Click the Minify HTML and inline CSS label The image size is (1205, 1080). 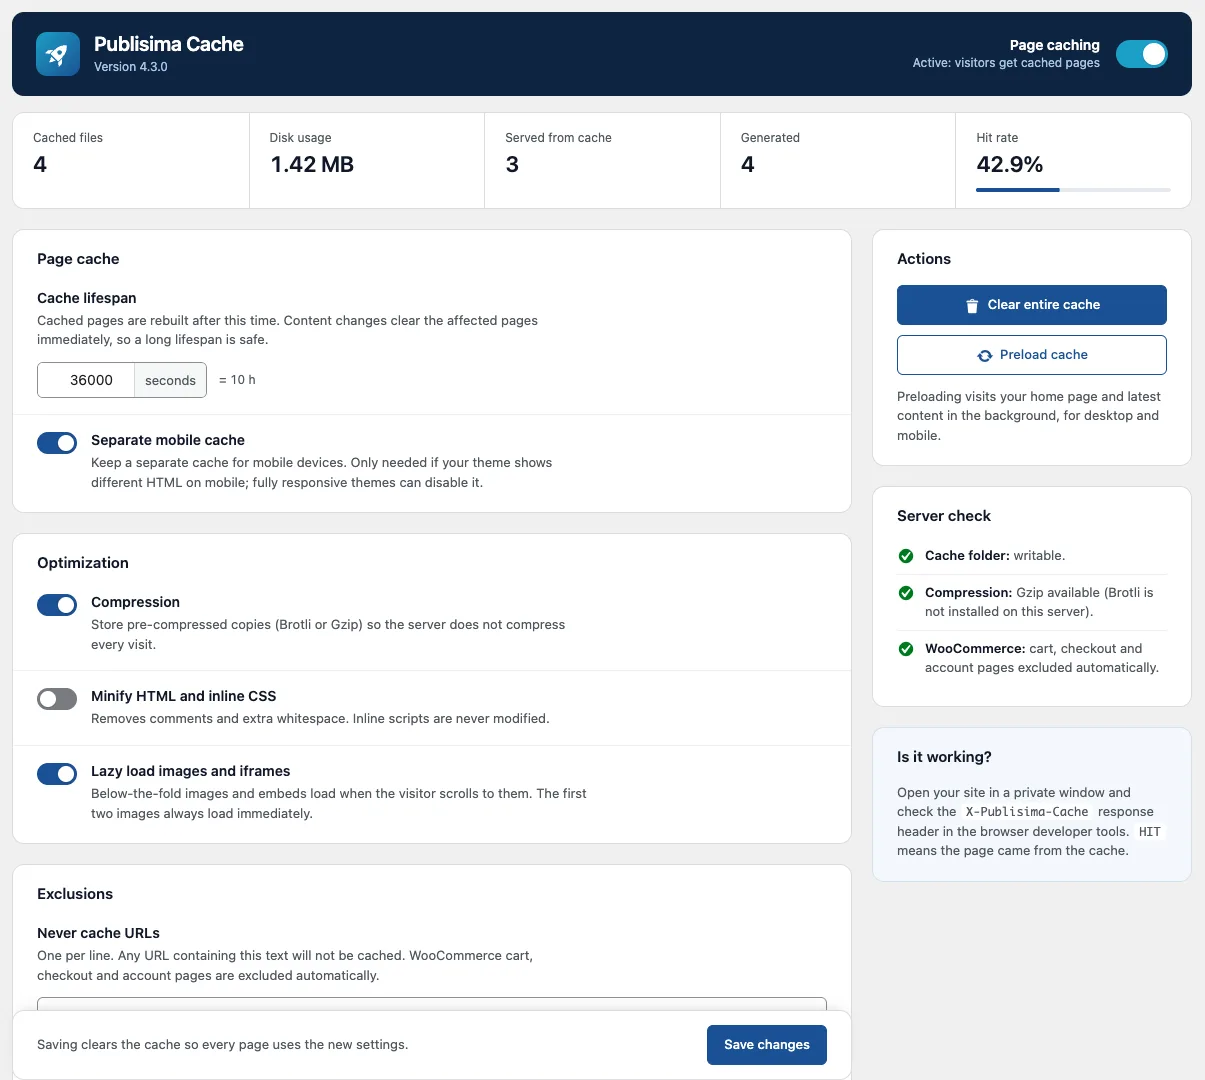click(x=184, y=696)
